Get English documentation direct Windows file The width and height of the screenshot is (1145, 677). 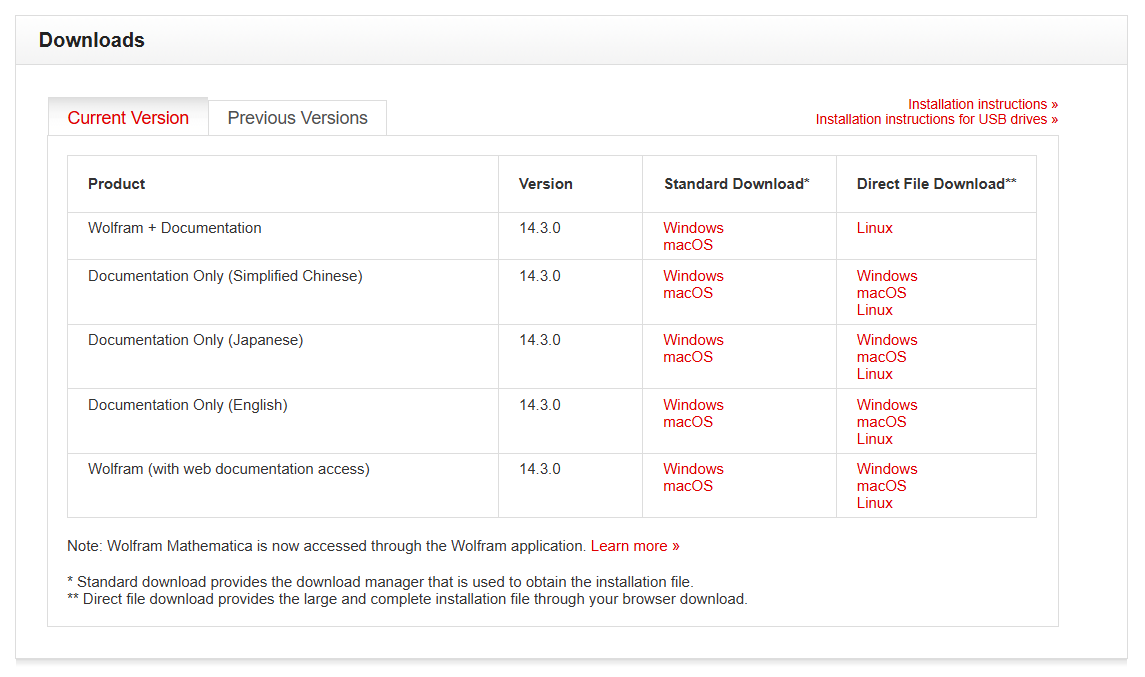pyautogui.click(x=886, y=405)
